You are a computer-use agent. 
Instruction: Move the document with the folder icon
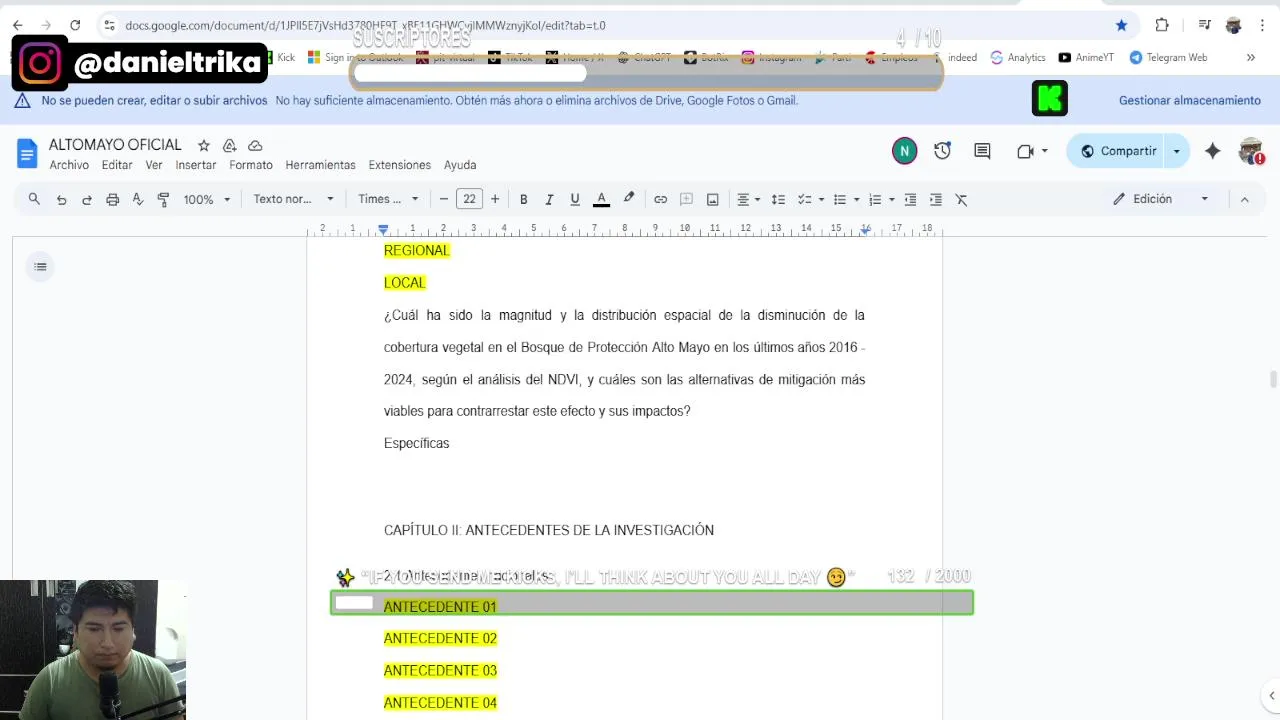pos(229,145)
